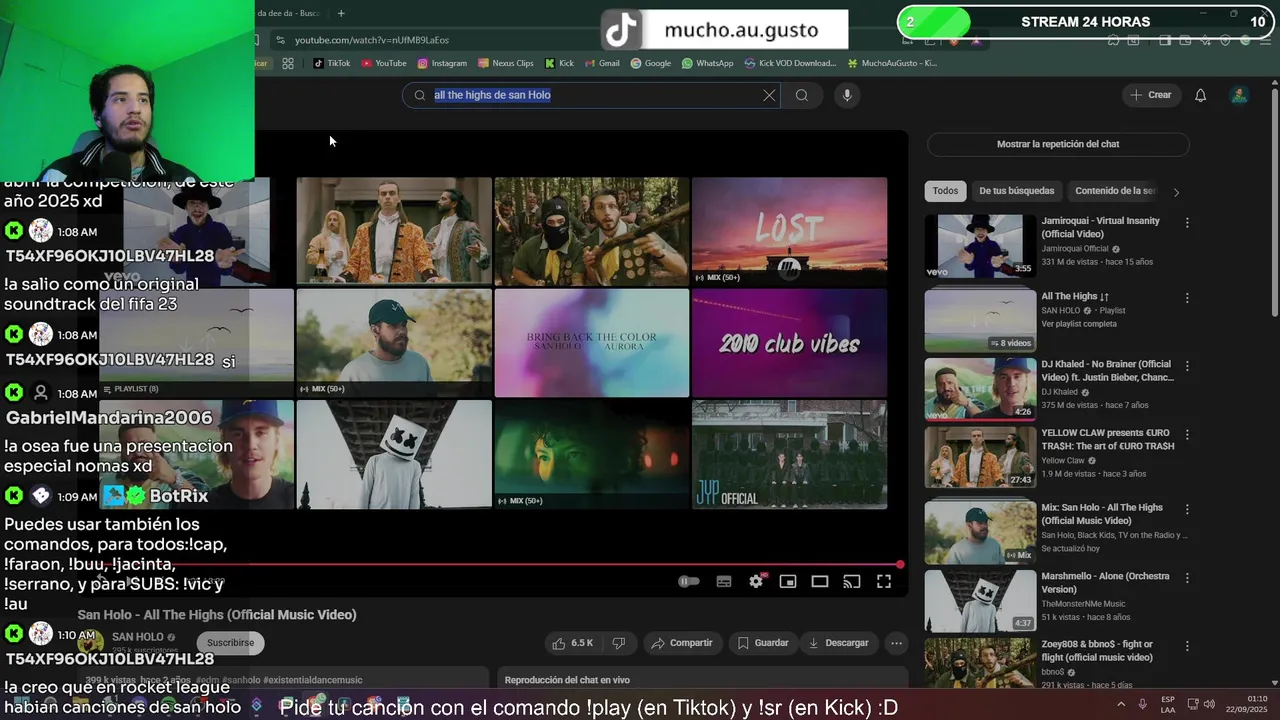
Task: Click the video progress bar end marker
Action: tap(900, 565)
